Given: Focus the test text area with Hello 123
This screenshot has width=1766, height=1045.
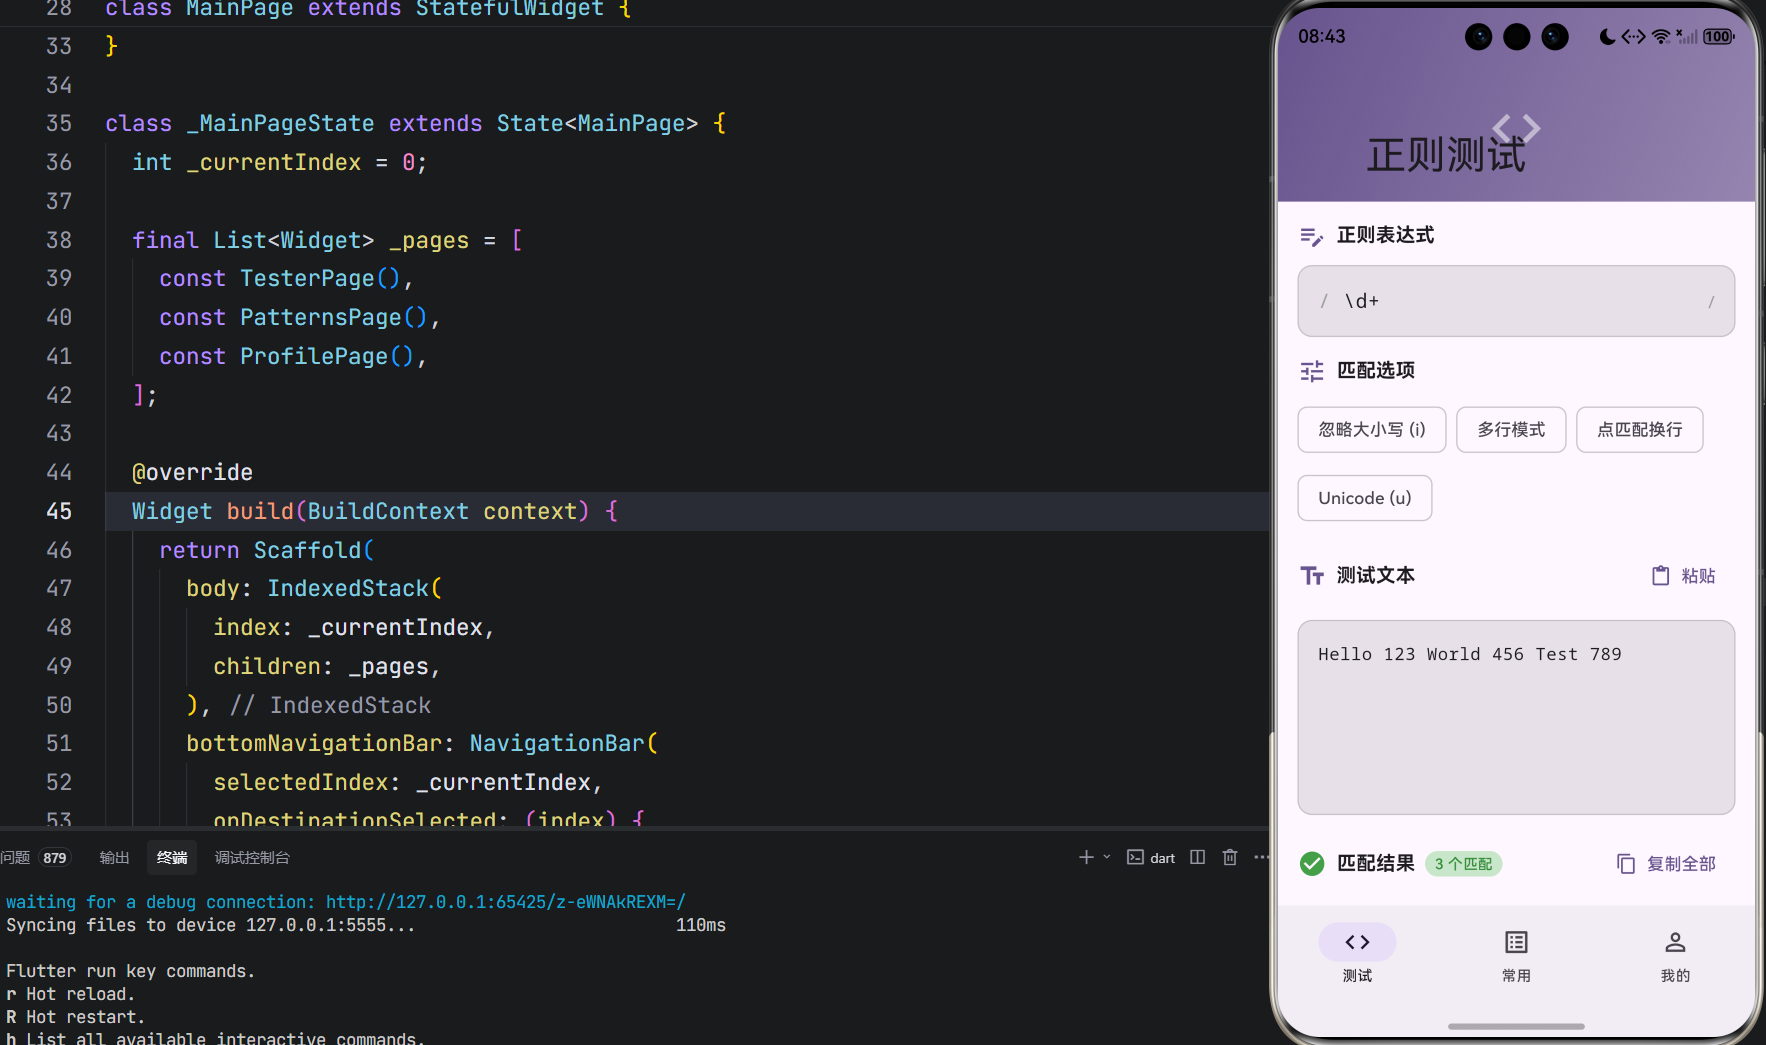Looking at the screenshot, I should point(1516,717).
